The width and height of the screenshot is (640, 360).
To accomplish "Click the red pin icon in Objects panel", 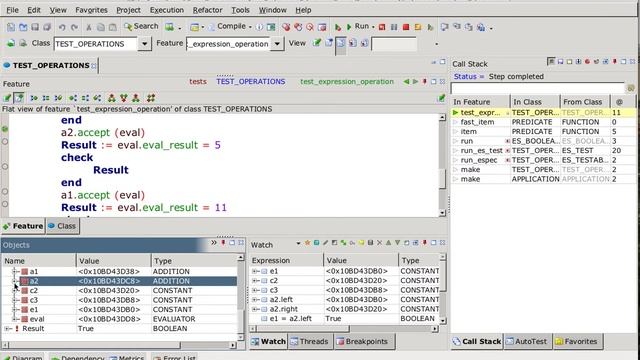I will (x=223, y=243).
